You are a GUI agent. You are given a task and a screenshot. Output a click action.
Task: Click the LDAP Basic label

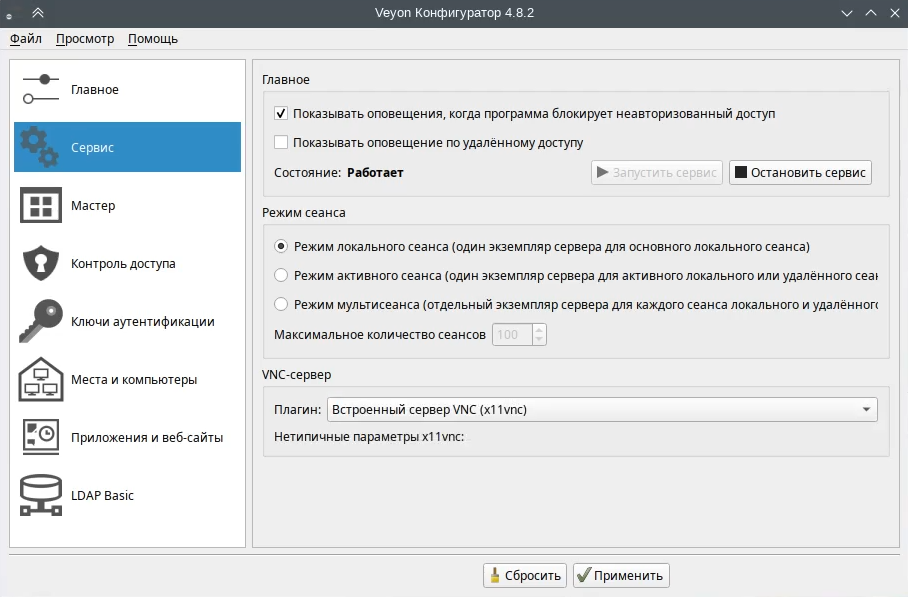point(102,496)
